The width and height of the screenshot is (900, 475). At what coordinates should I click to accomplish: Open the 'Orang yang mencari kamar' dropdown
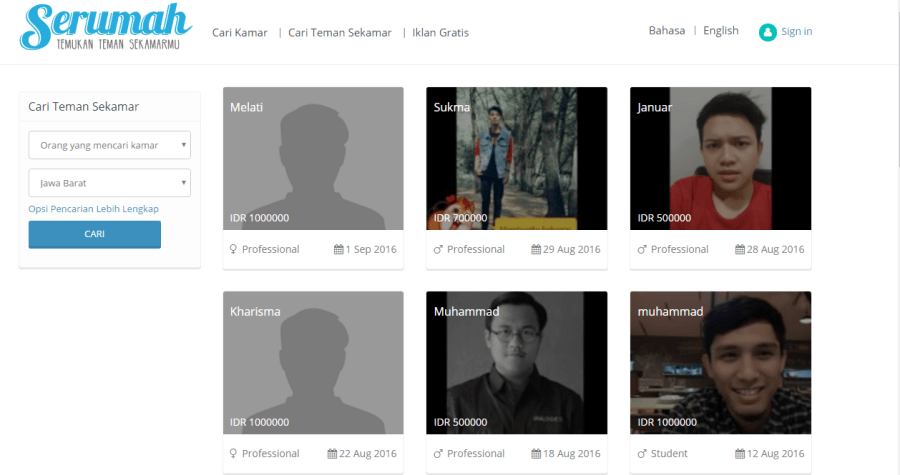(x=109, y=145)
